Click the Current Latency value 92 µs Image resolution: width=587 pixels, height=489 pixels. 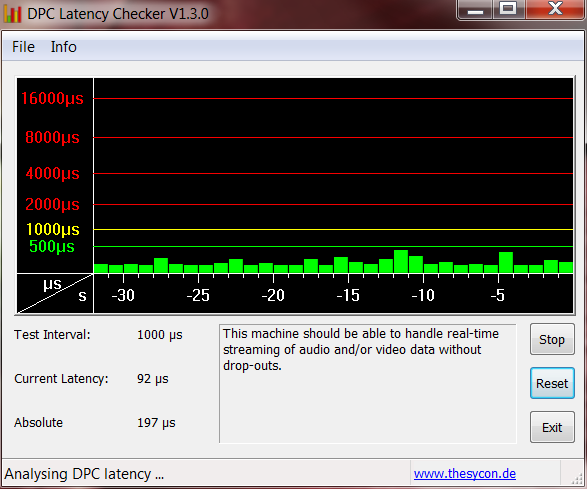[153, 379]
